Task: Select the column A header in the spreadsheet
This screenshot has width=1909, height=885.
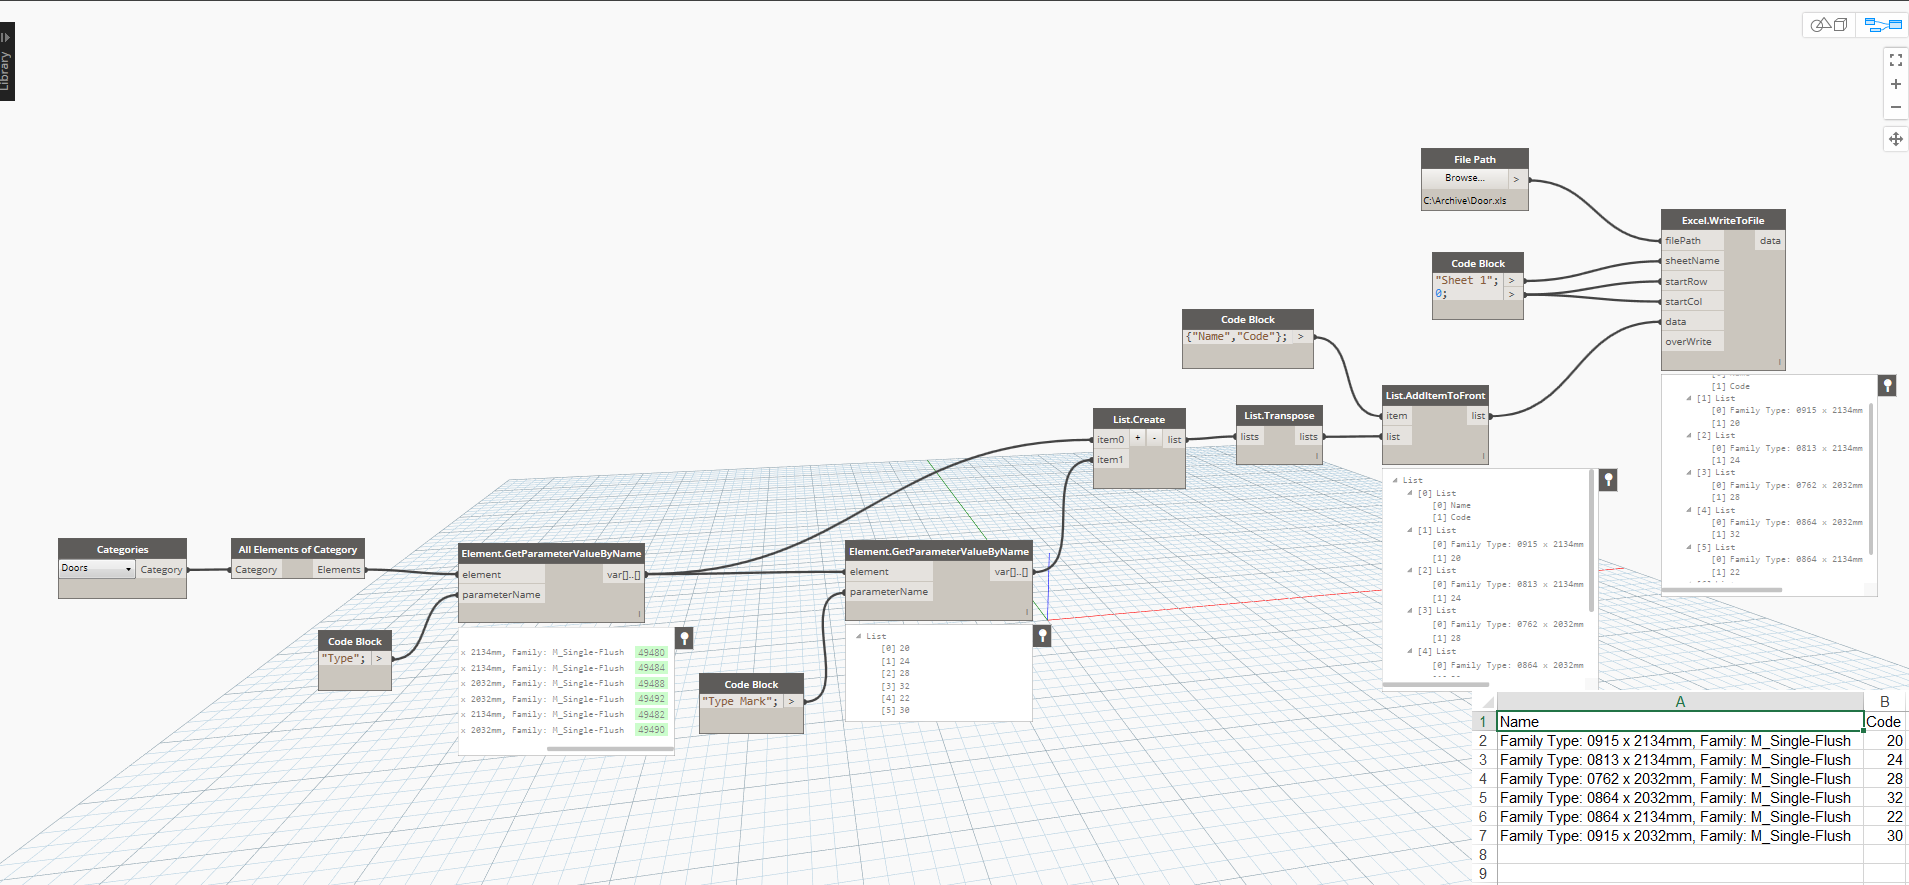Action: 1680,702
